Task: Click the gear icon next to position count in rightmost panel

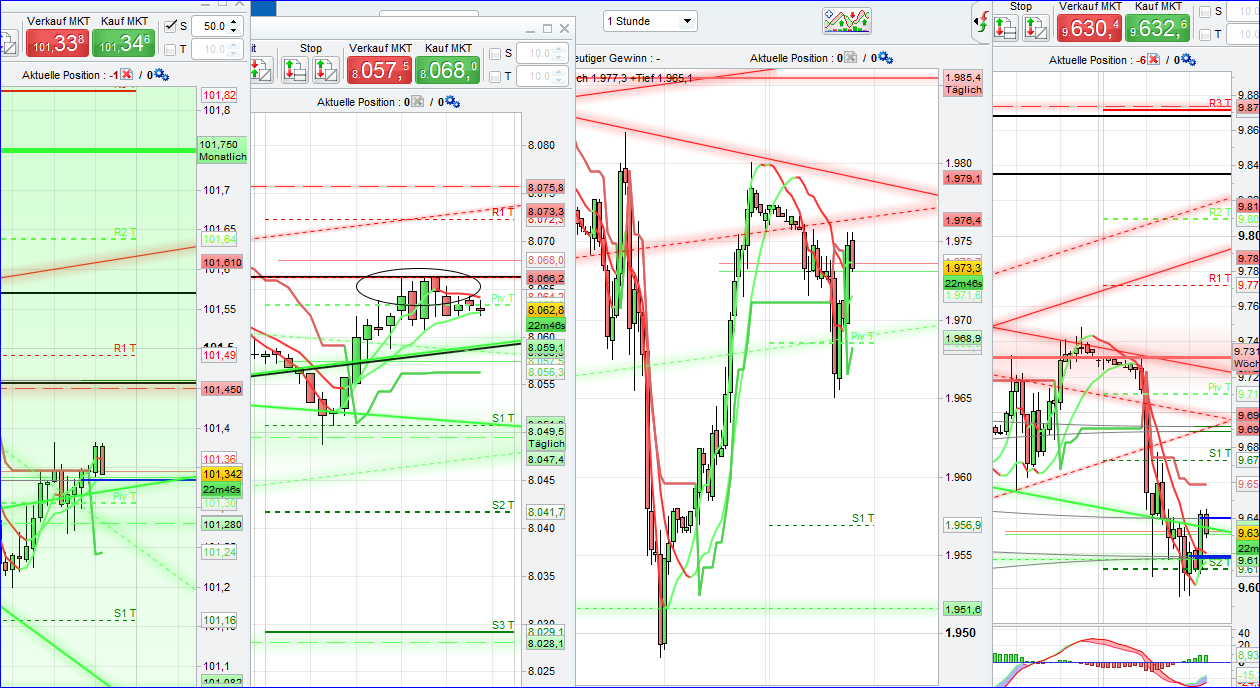Action: click(1189, 60)
